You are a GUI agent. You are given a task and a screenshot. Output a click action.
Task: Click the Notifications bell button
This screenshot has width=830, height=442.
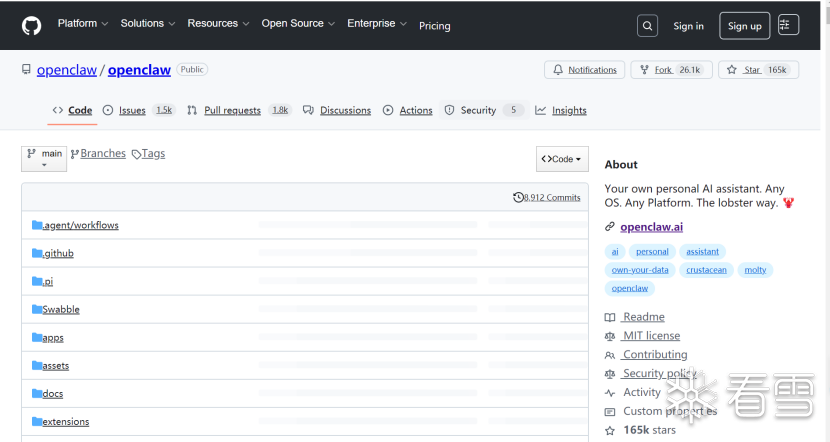[585, 70]
